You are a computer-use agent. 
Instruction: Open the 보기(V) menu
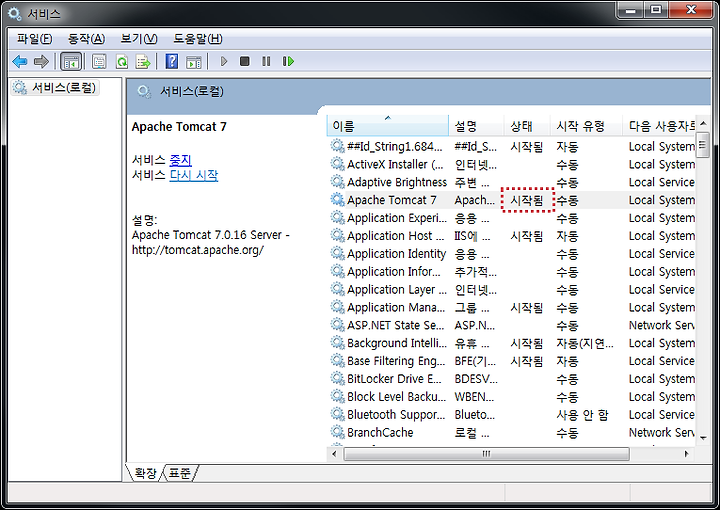(x=139, y=39)
